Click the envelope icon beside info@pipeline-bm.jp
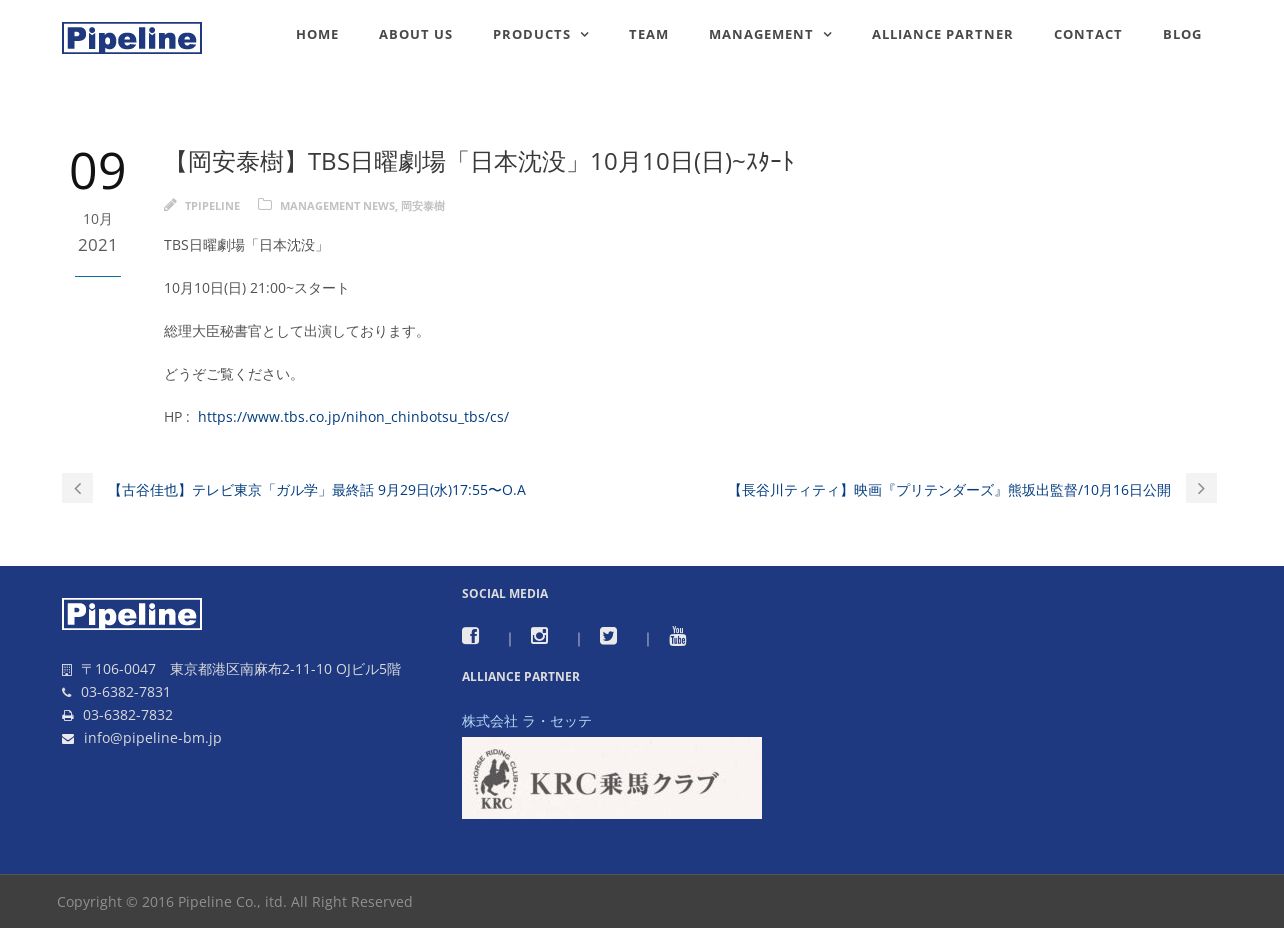This screenshot has height=928, width=1284. click(68, 739)
